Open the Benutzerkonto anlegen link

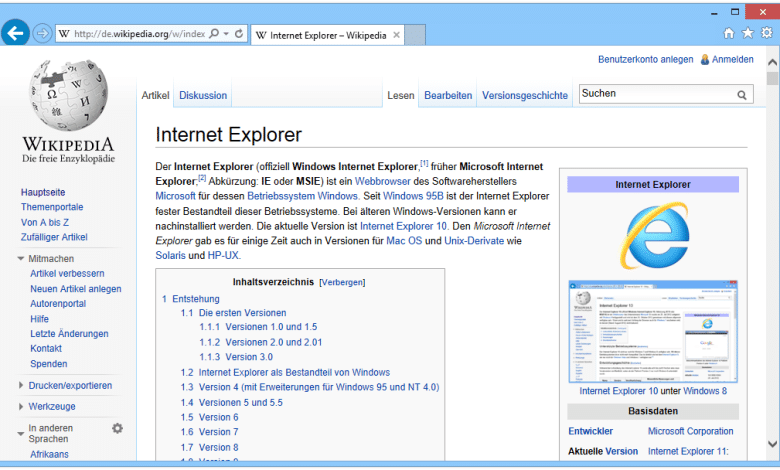point(645,59)
